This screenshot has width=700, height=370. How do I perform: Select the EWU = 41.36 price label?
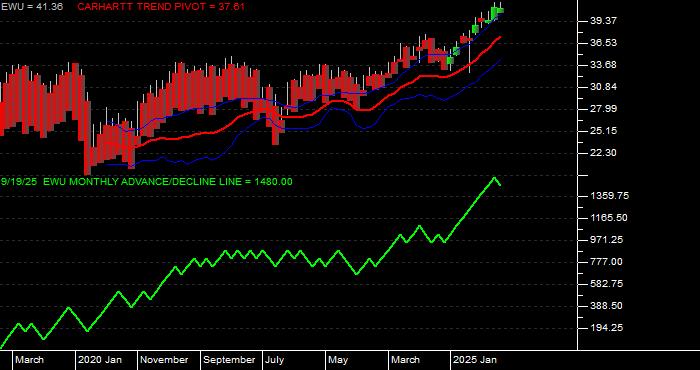click(32, 7)
